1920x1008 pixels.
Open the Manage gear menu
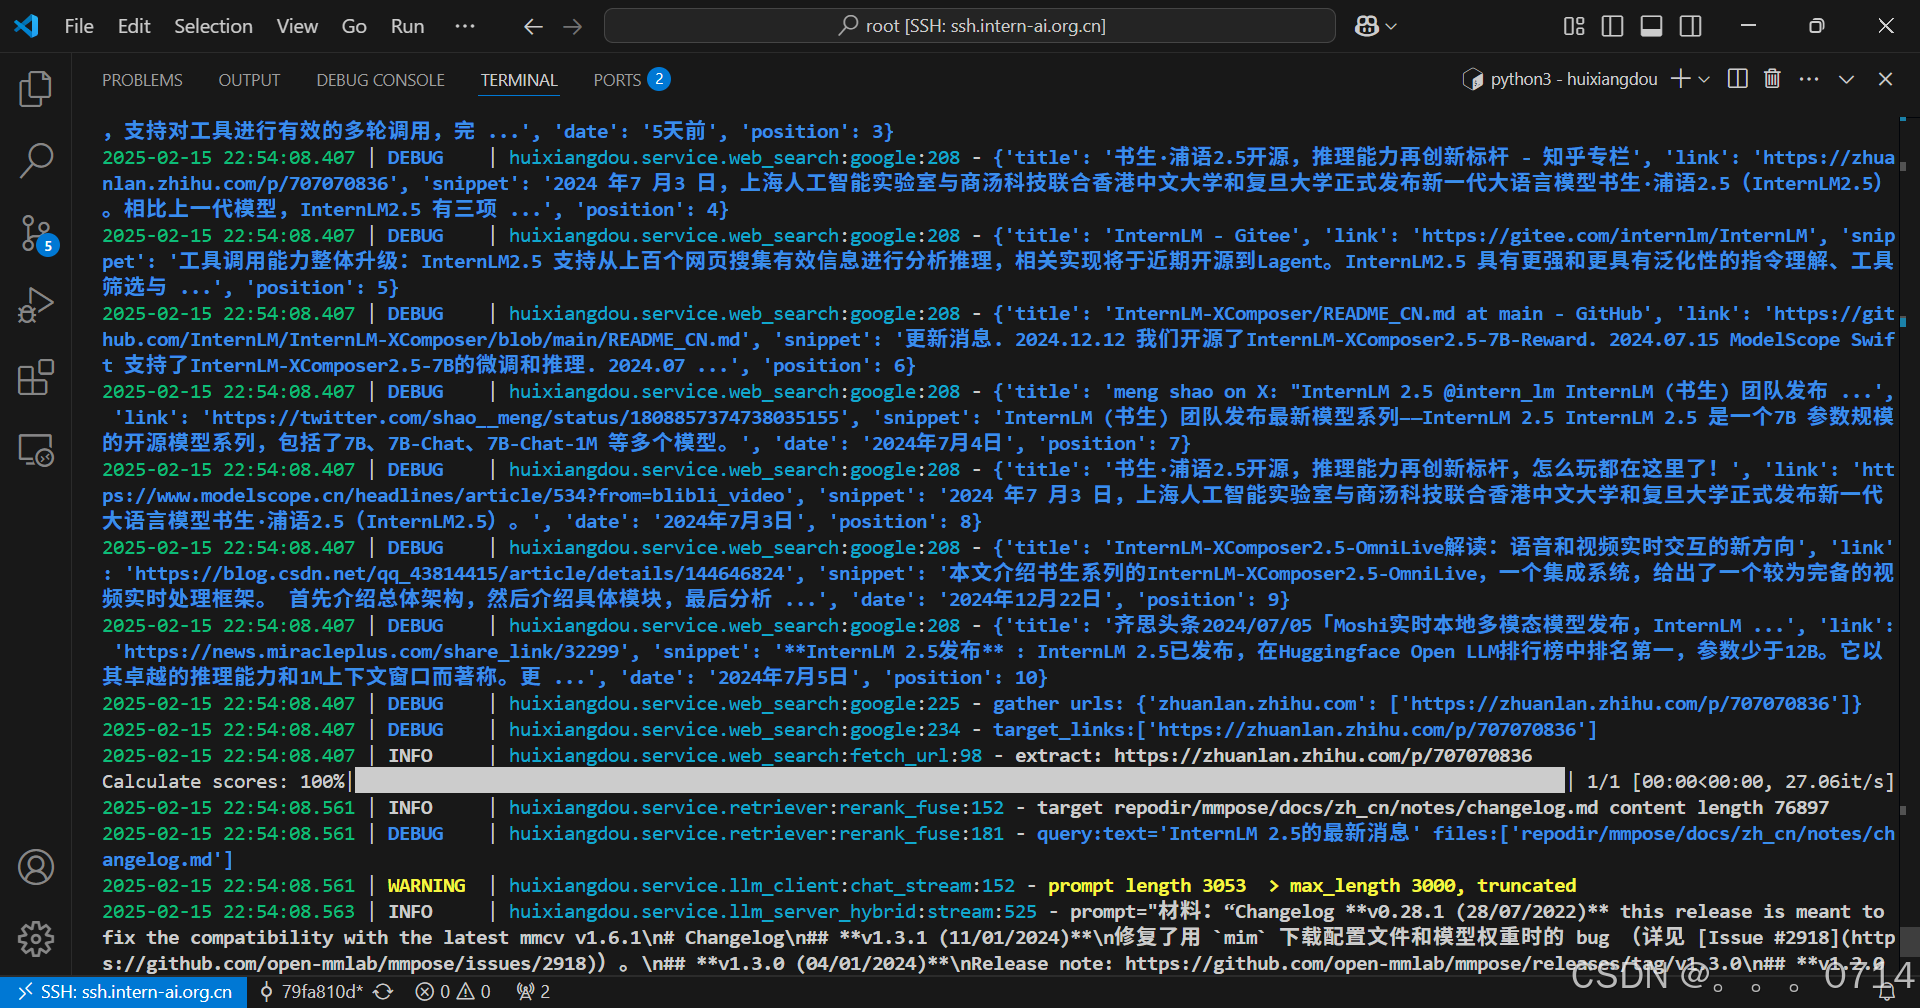point(36,939)
